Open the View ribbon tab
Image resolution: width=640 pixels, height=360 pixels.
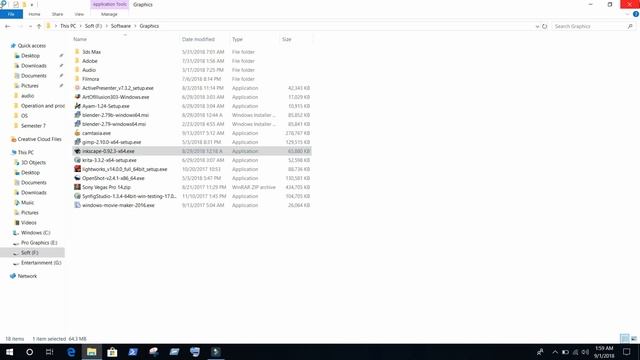79,14
